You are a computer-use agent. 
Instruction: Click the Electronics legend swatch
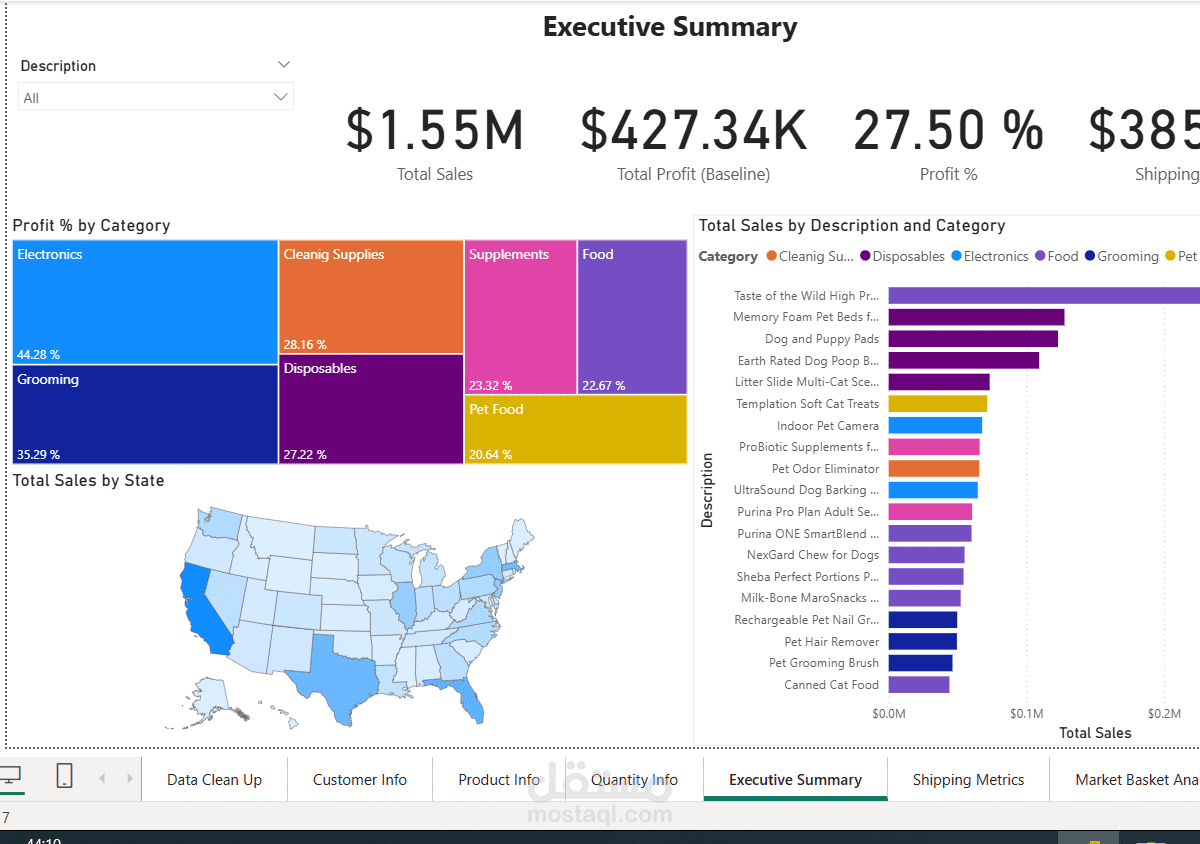pos(956,256)
